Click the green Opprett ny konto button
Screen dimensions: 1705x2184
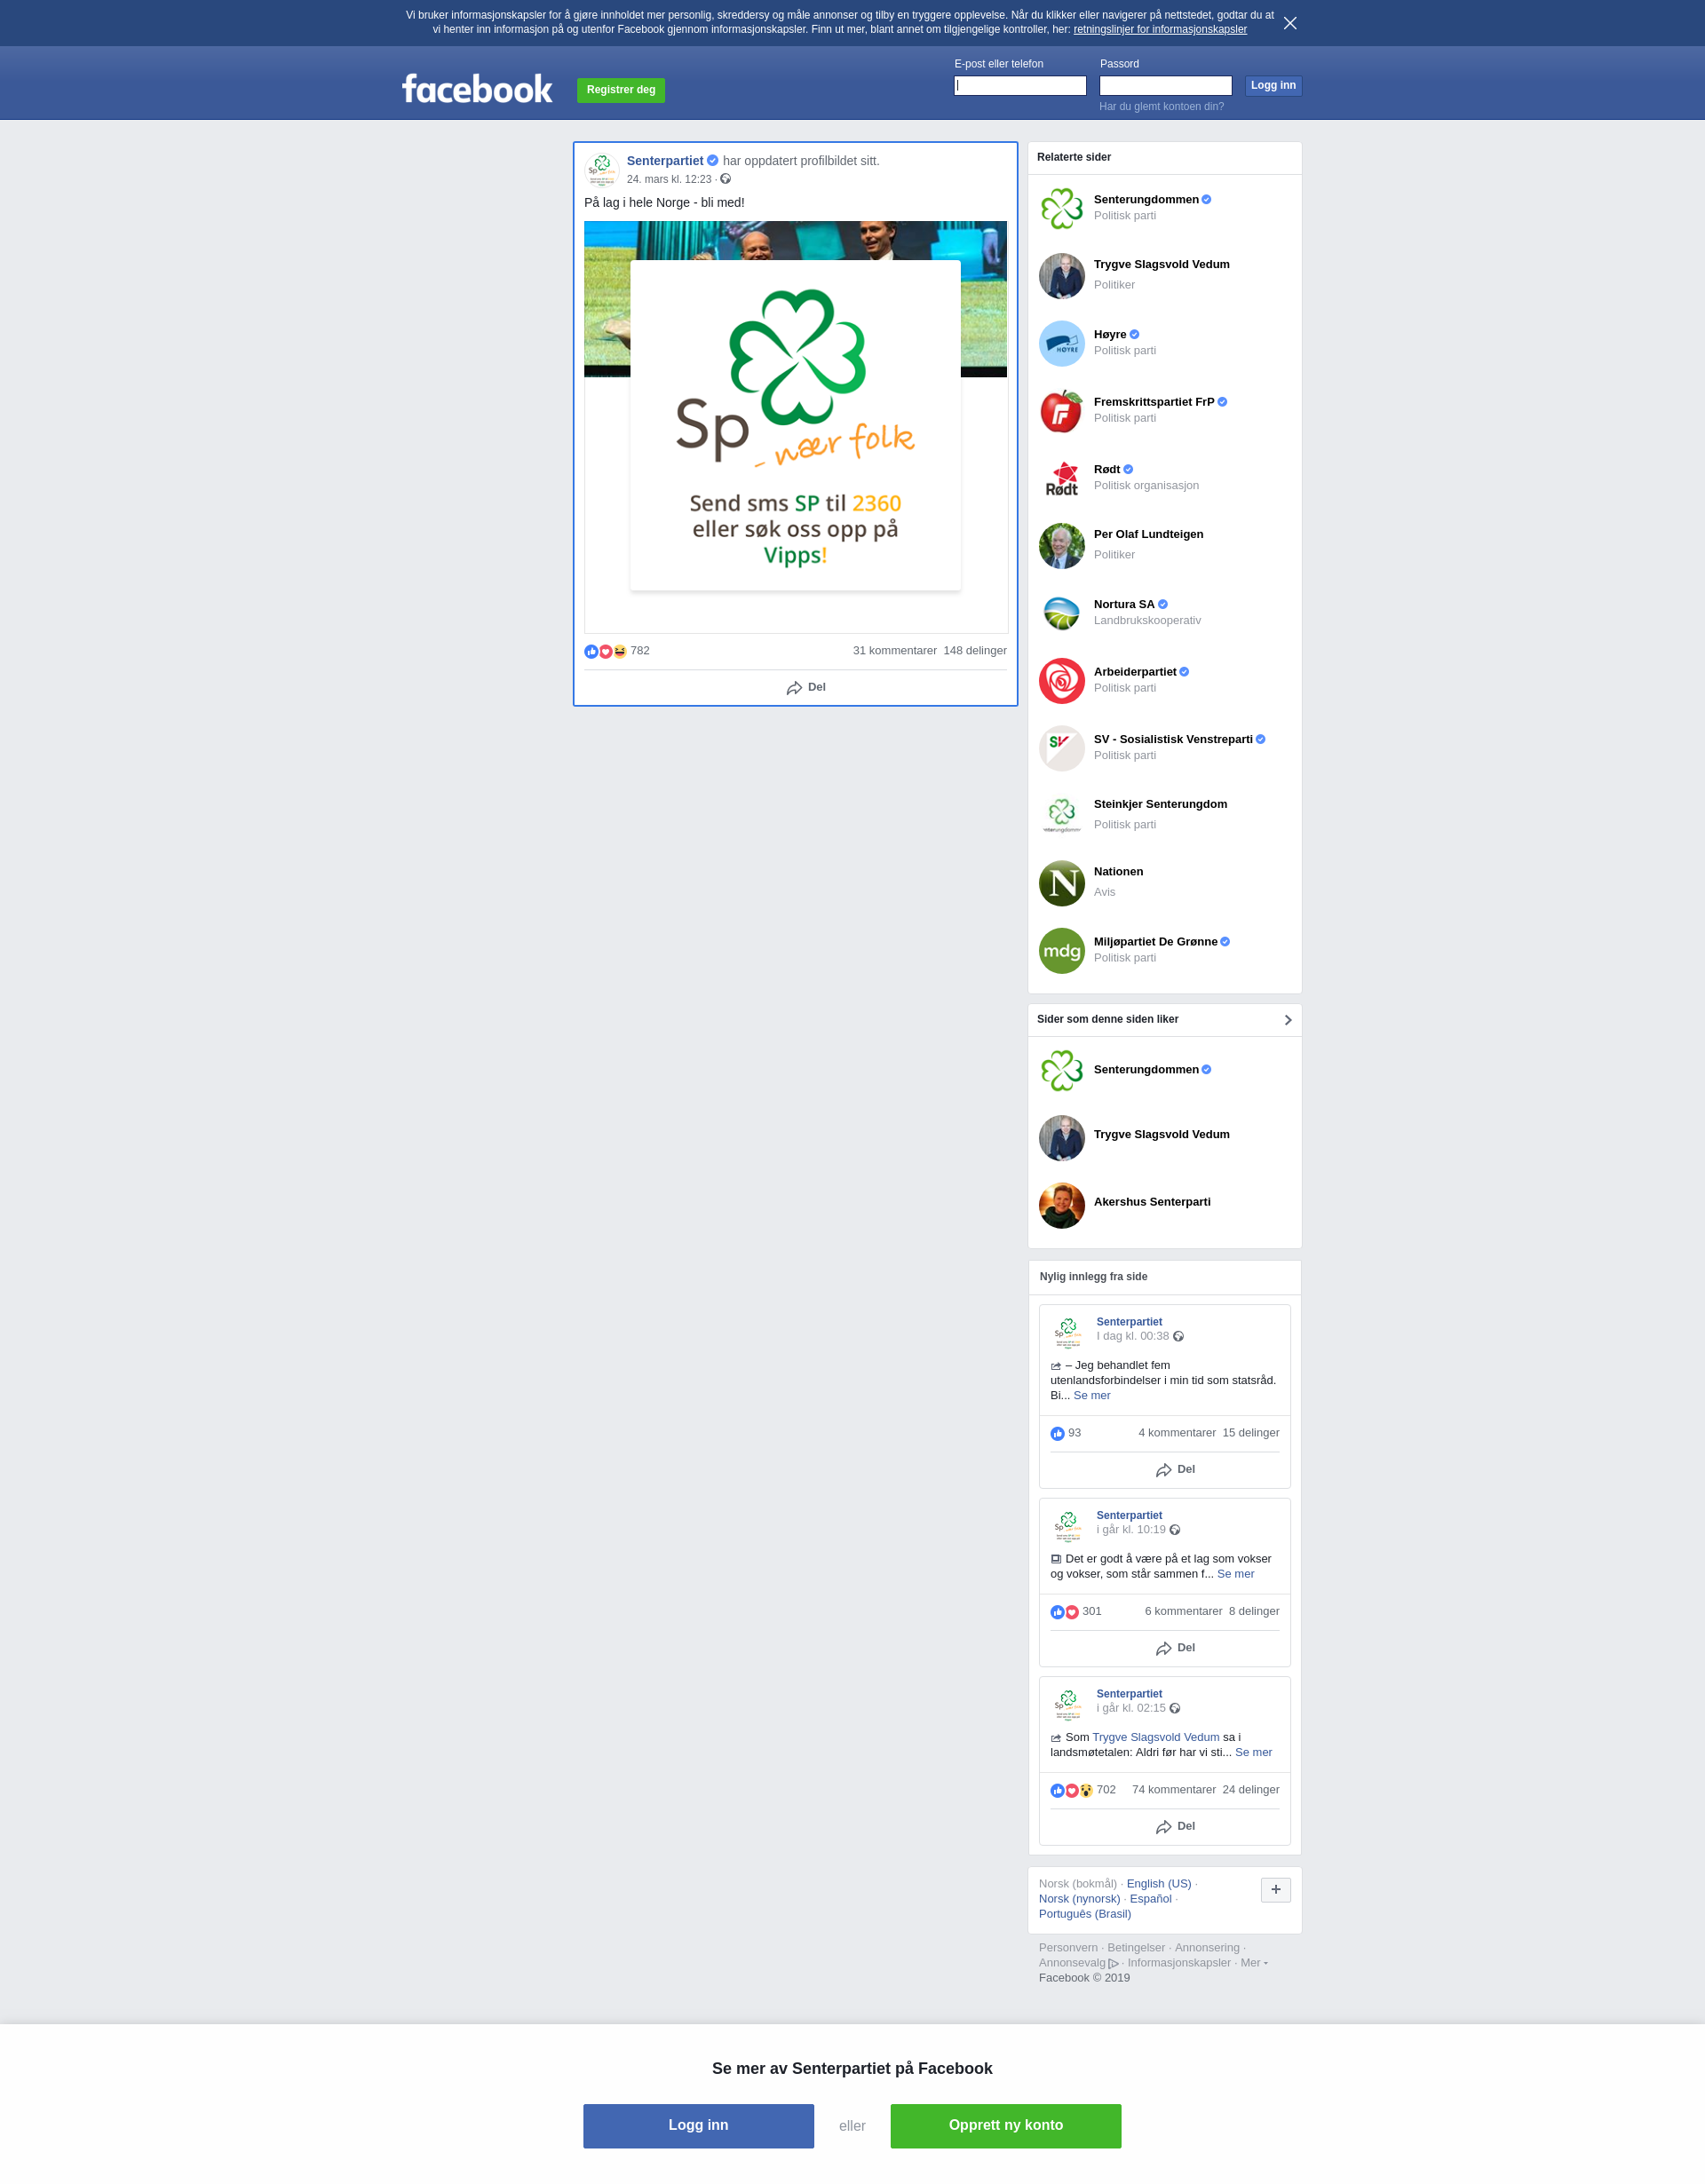tap(1006, 2125)
